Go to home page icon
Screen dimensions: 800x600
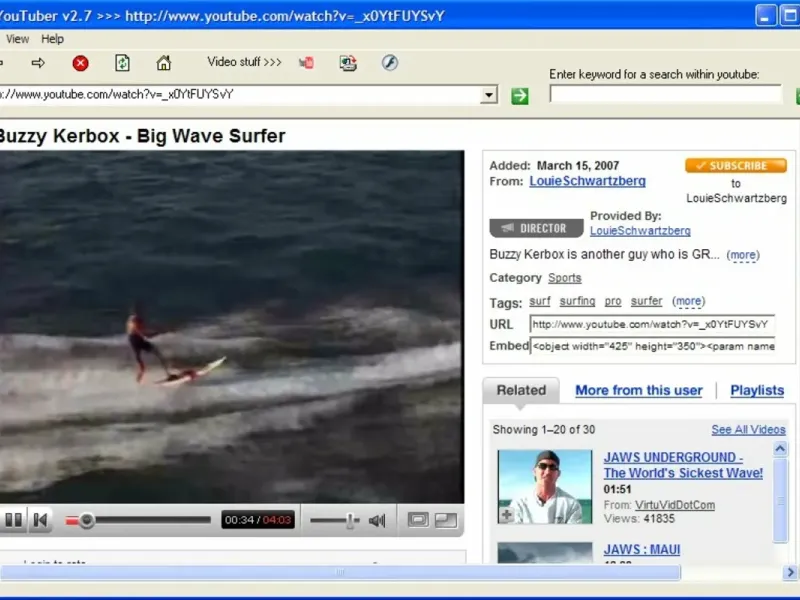tap(163, 63)
